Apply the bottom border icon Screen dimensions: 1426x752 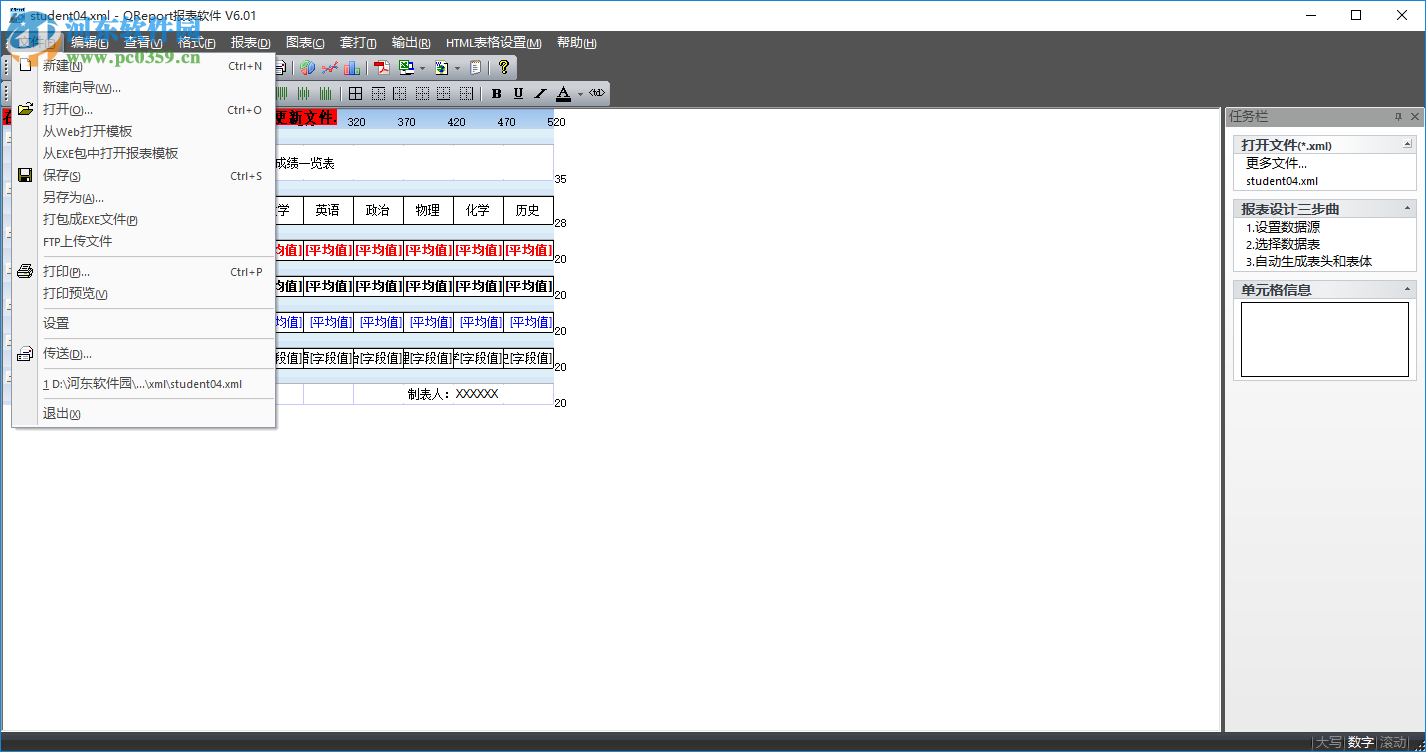[444, 93]
